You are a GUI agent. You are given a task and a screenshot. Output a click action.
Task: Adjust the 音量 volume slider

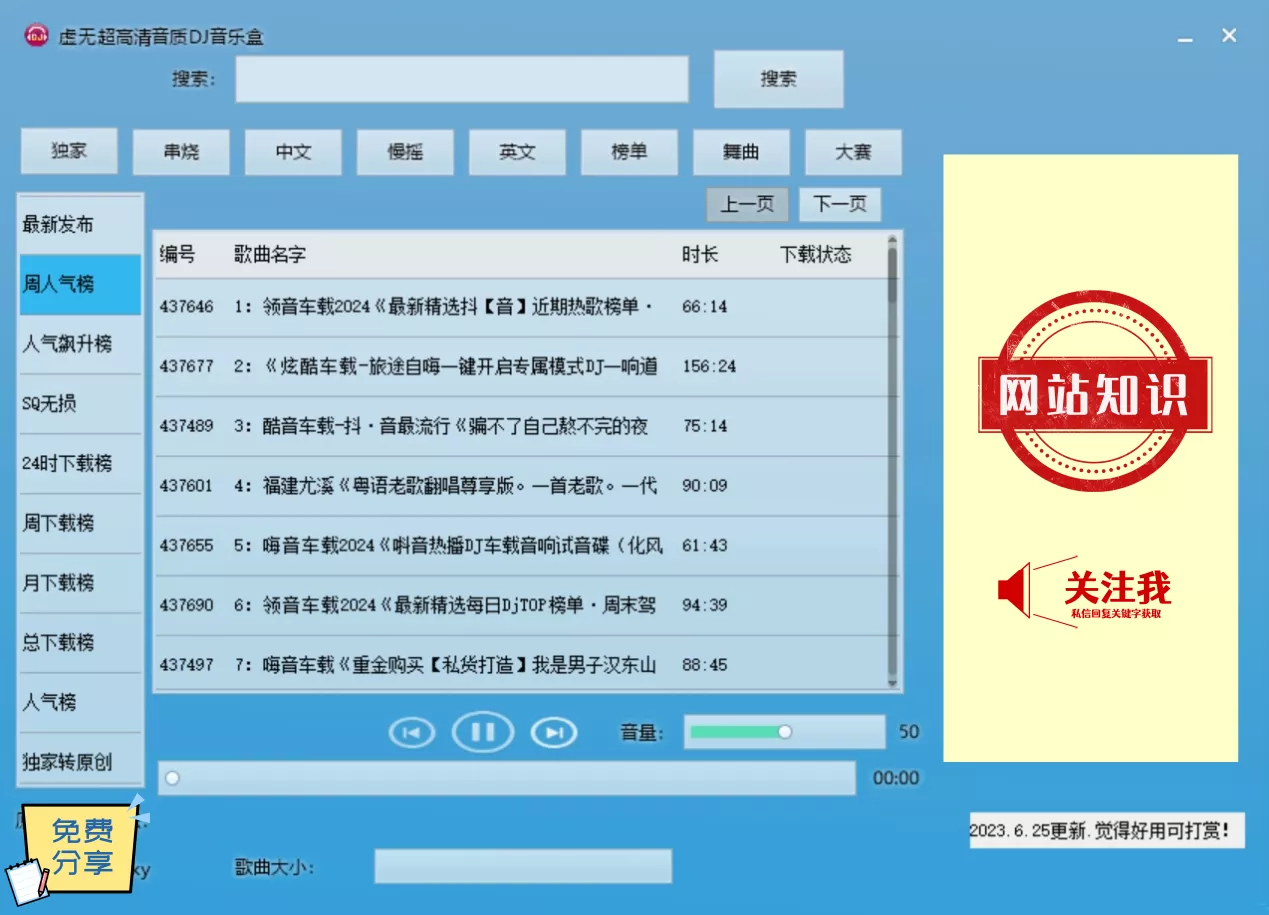784,732
